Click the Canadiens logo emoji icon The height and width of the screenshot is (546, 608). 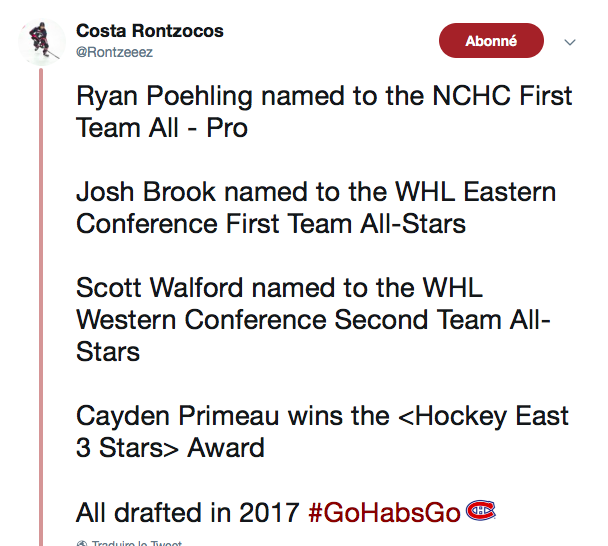480,510
